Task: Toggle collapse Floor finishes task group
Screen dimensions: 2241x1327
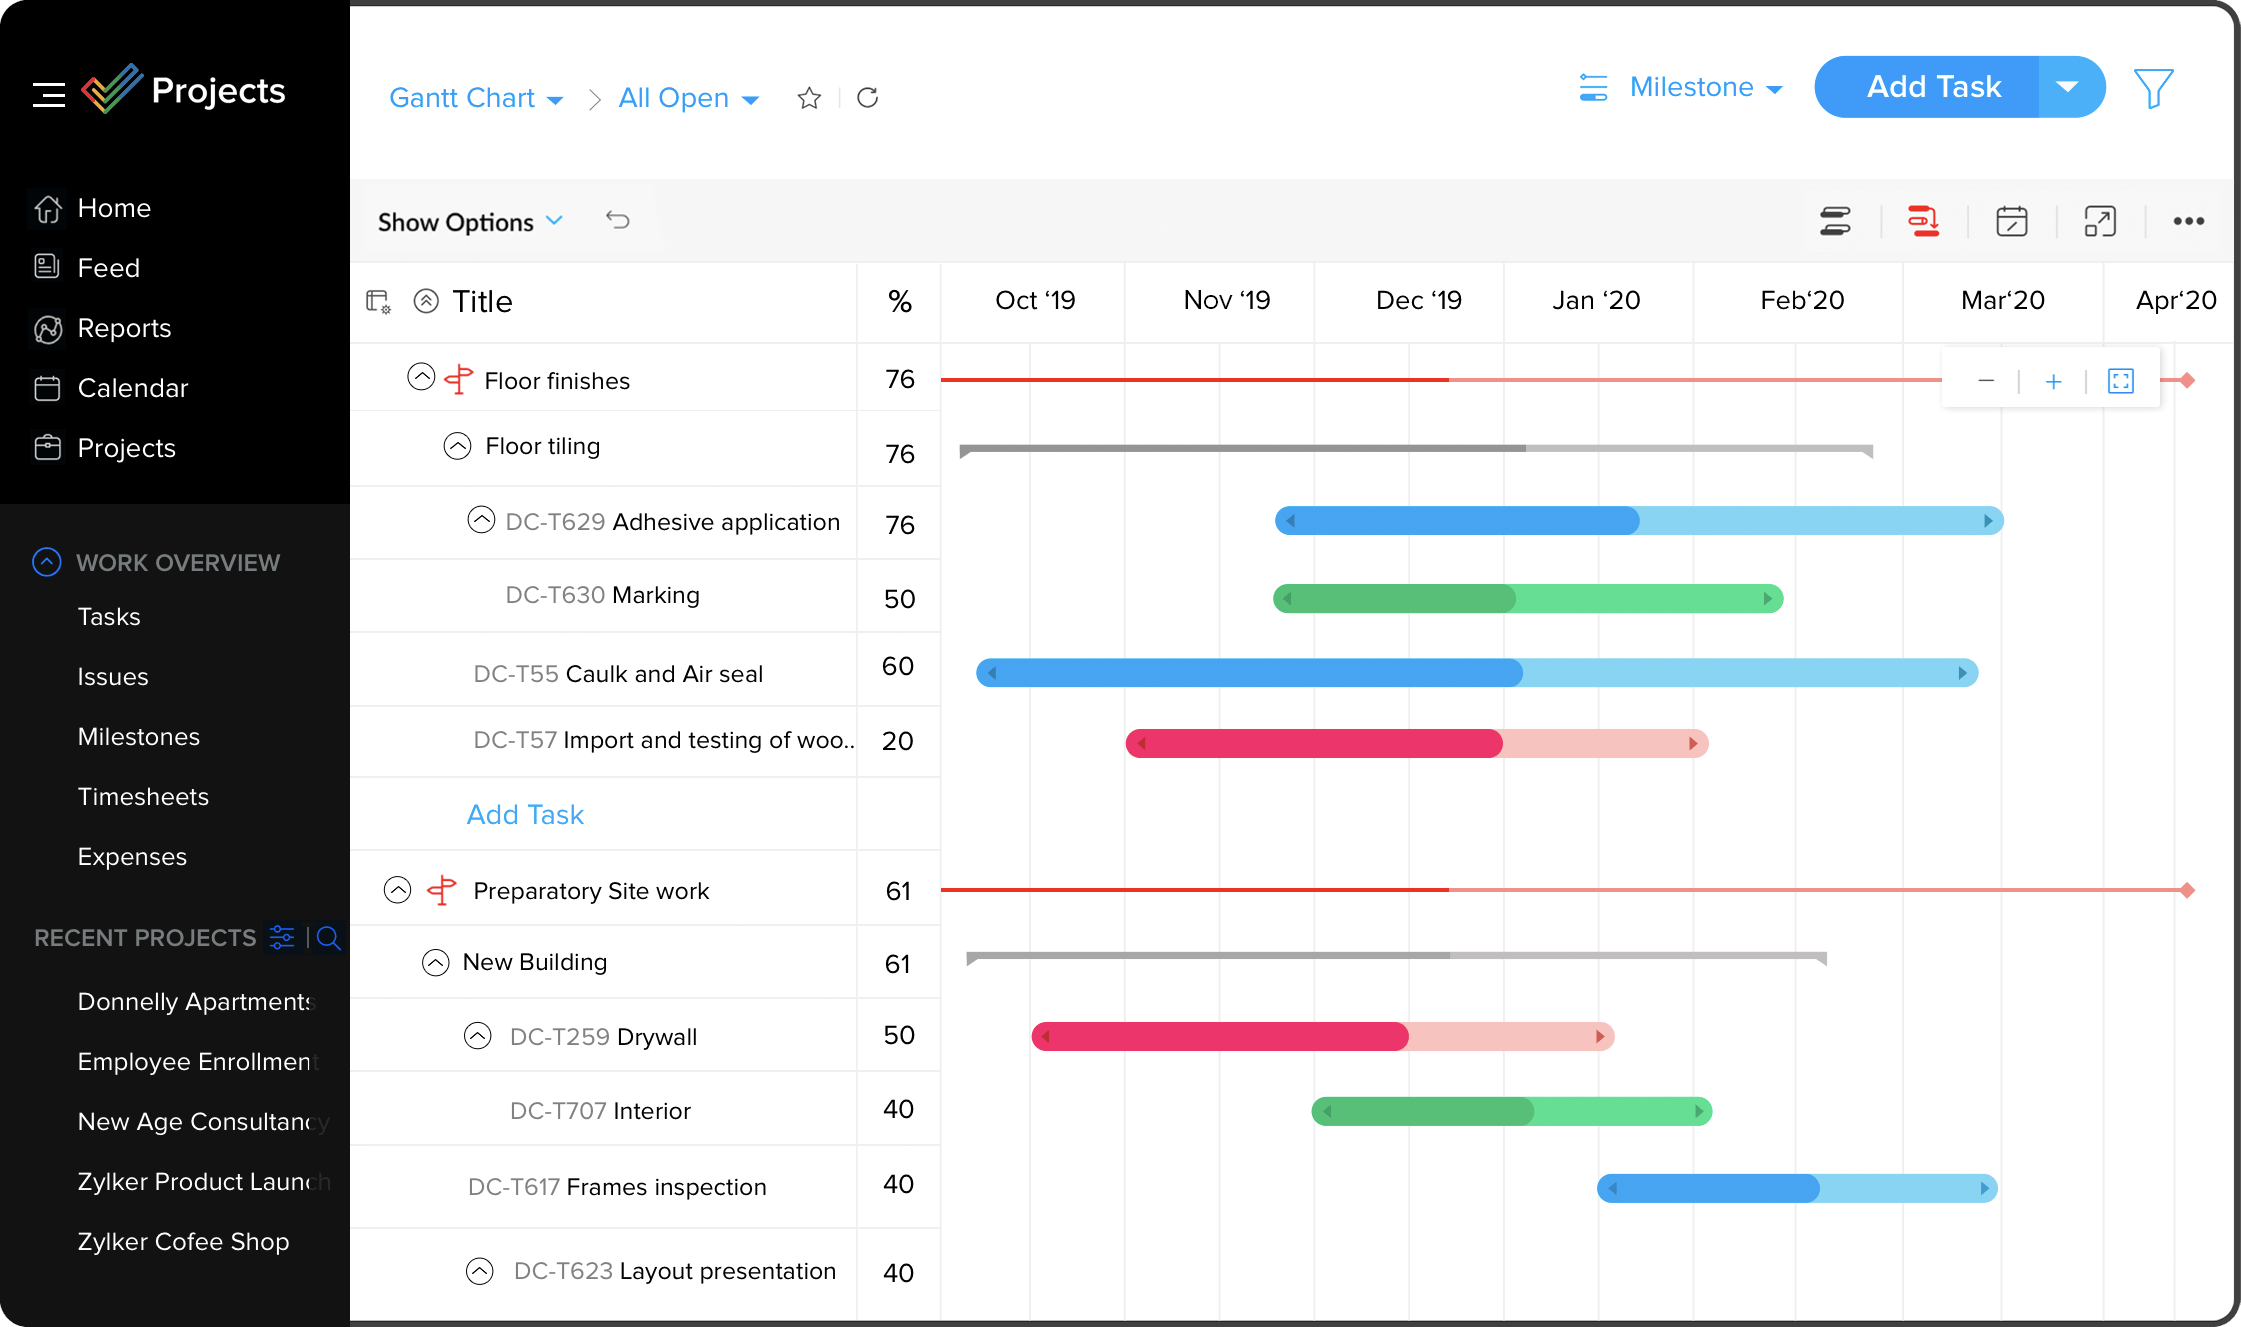Action: point(419,379)
